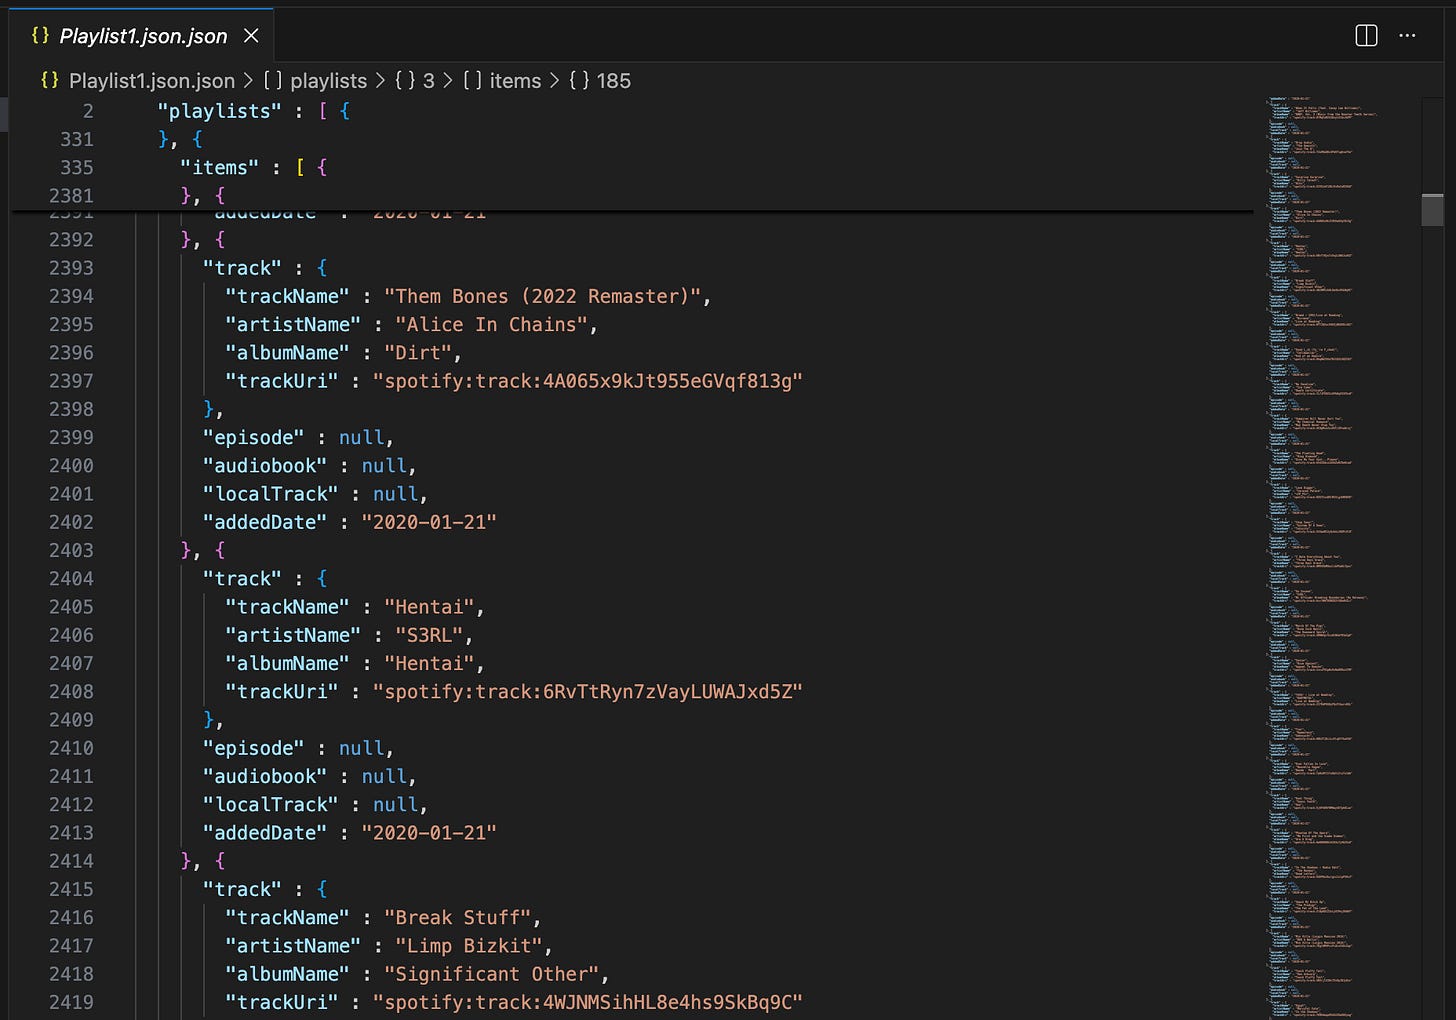Click "localTrack" key on line 2401
This screenshot has height=1020, width=1456.
pos(270,494)
